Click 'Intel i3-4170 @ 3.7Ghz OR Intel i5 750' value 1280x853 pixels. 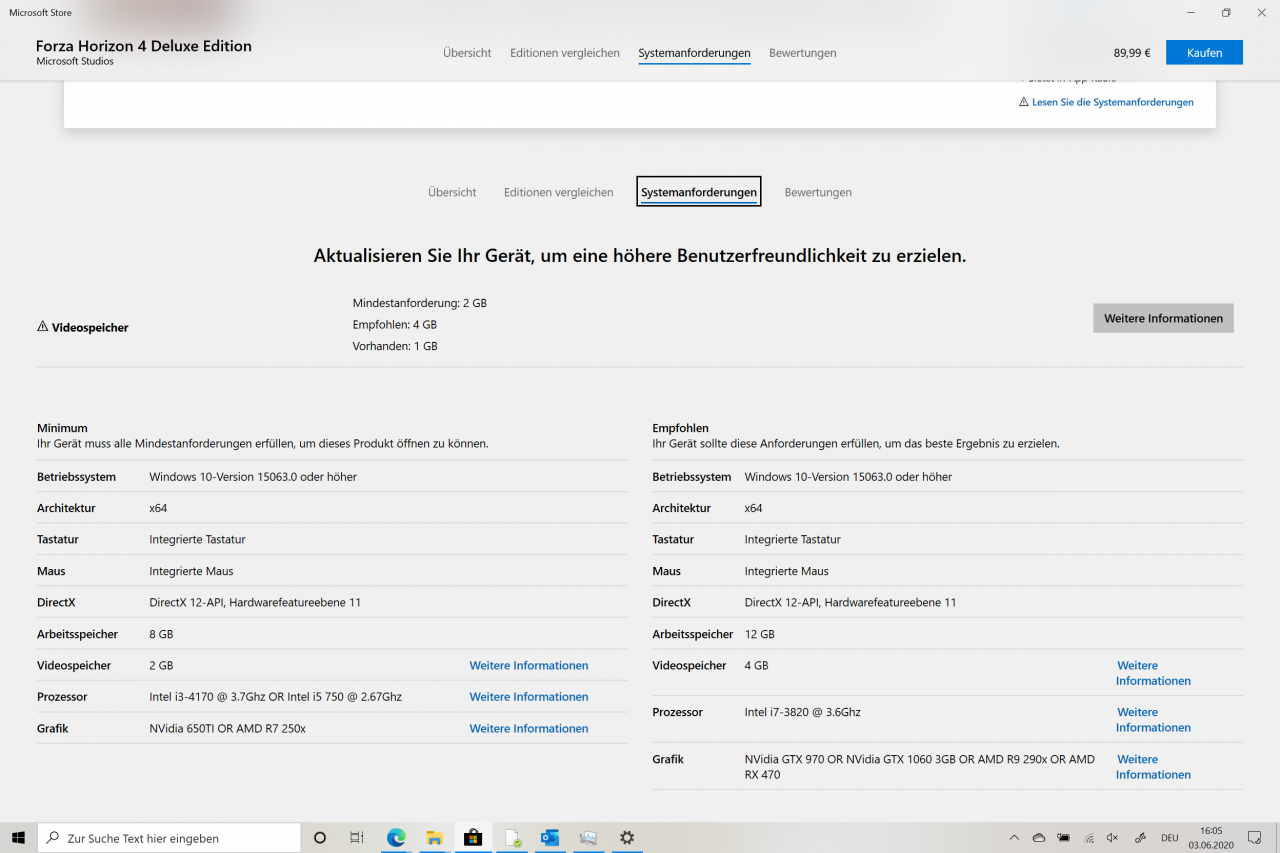tap(276, 697)
